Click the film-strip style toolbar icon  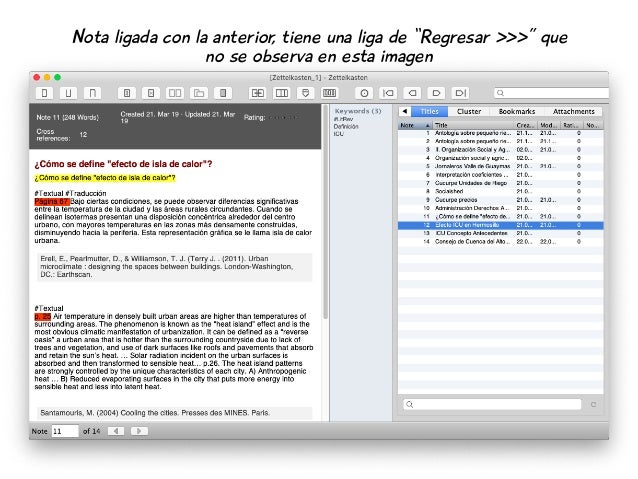coord(330,93)
